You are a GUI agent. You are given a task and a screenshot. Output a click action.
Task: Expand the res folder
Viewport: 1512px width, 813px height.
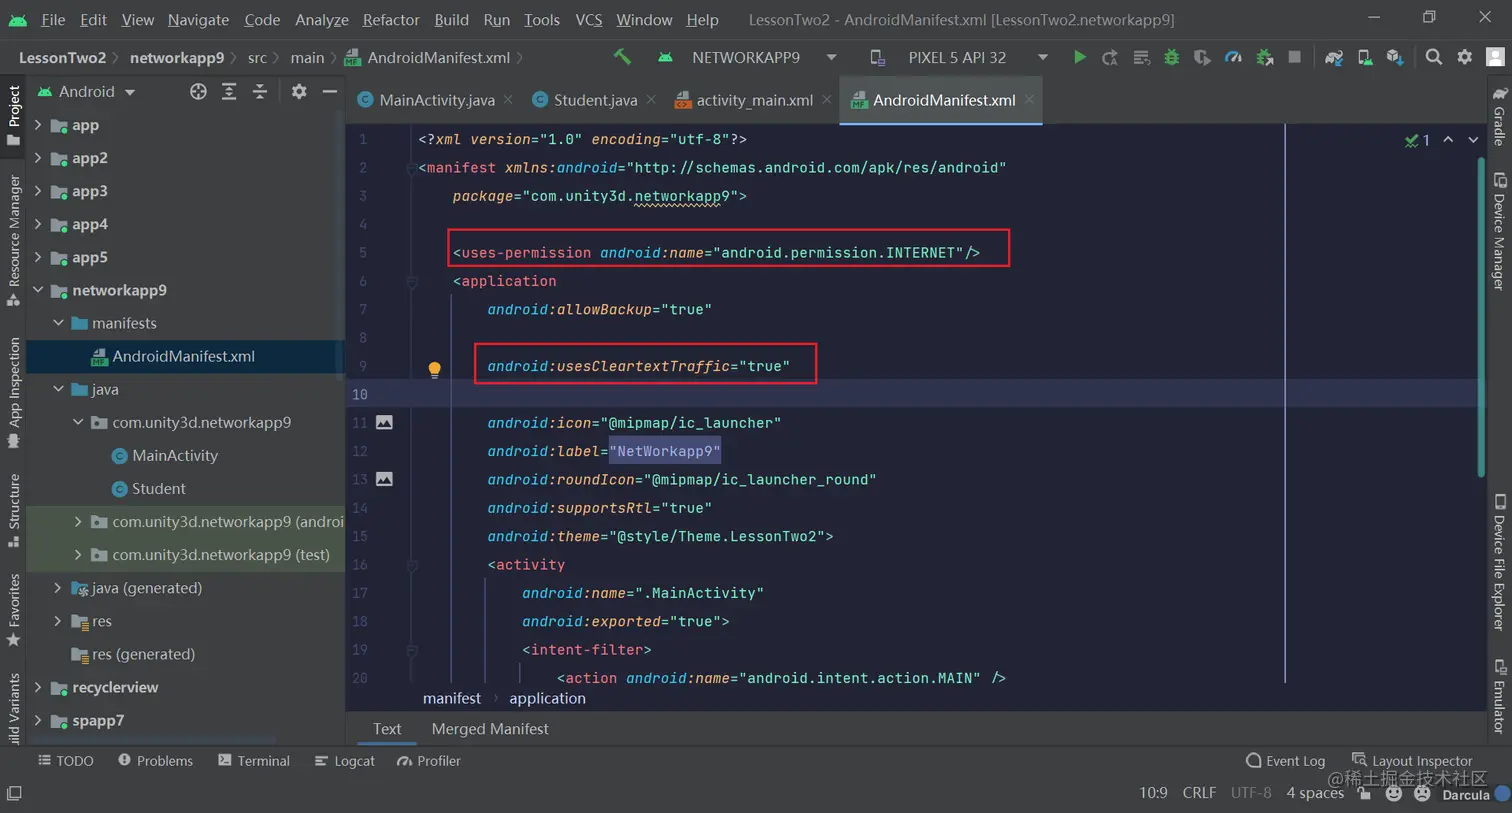click(58, 621)
